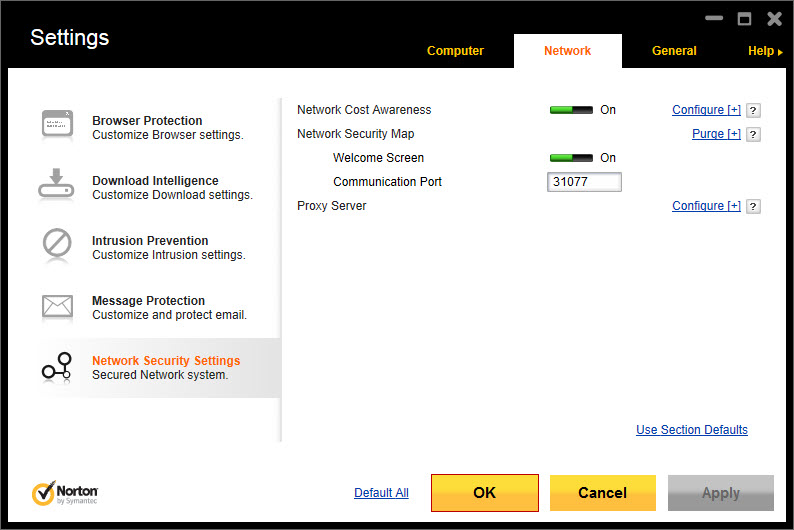Image resolution: width=794 pixels, height=530 pixels.
Task: Click Purge link for Network Security Map
Action: tap(717, 134)
